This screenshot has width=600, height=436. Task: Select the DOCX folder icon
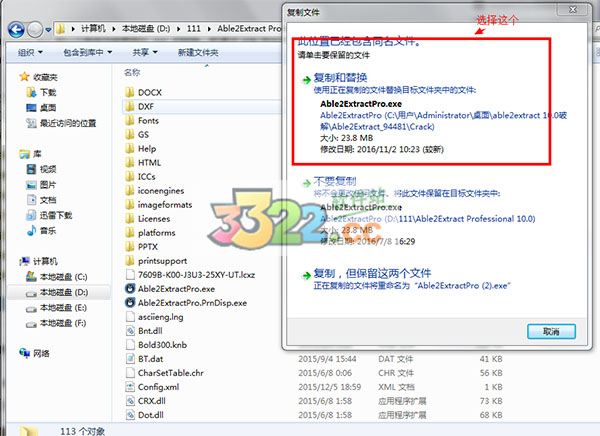[130, 92]
